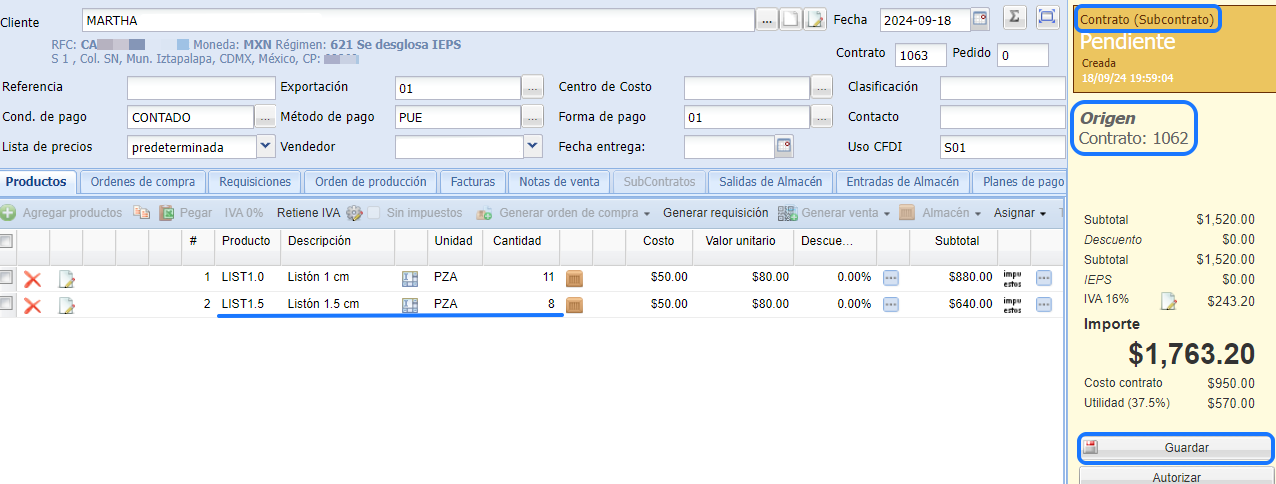Click the Pedido input field
Viewport: 1276px width, 484px height.
tap(1023, 55)
